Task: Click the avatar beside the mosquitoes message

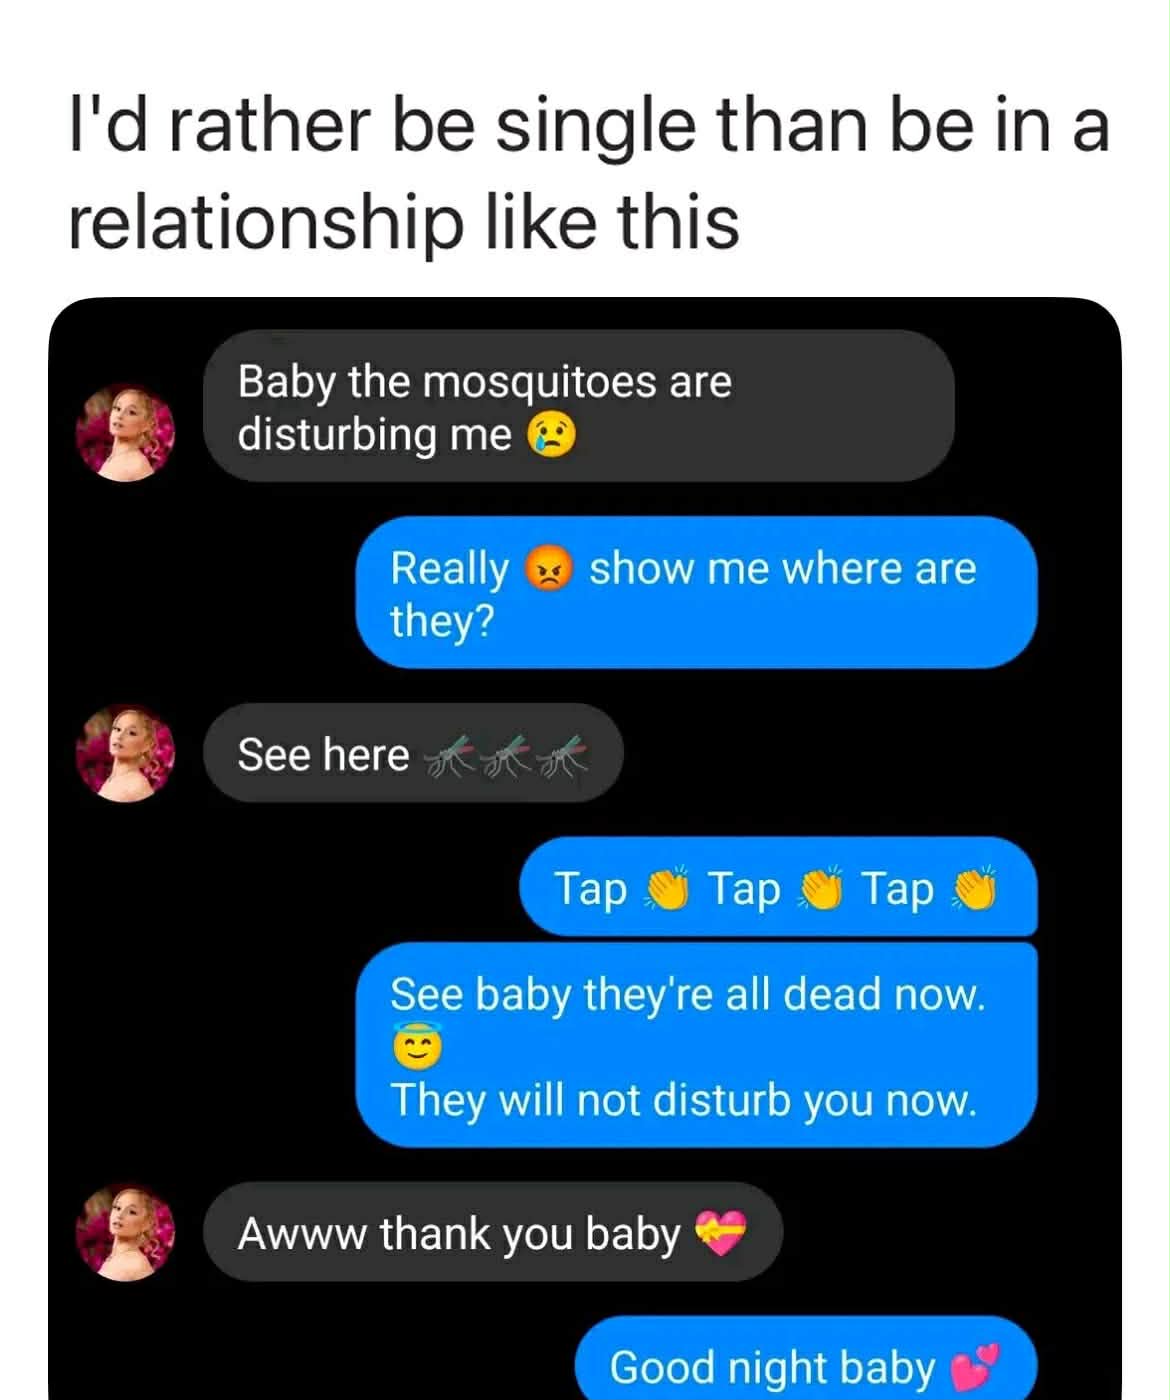Action: pyautogui.click(x=126, y=433)
